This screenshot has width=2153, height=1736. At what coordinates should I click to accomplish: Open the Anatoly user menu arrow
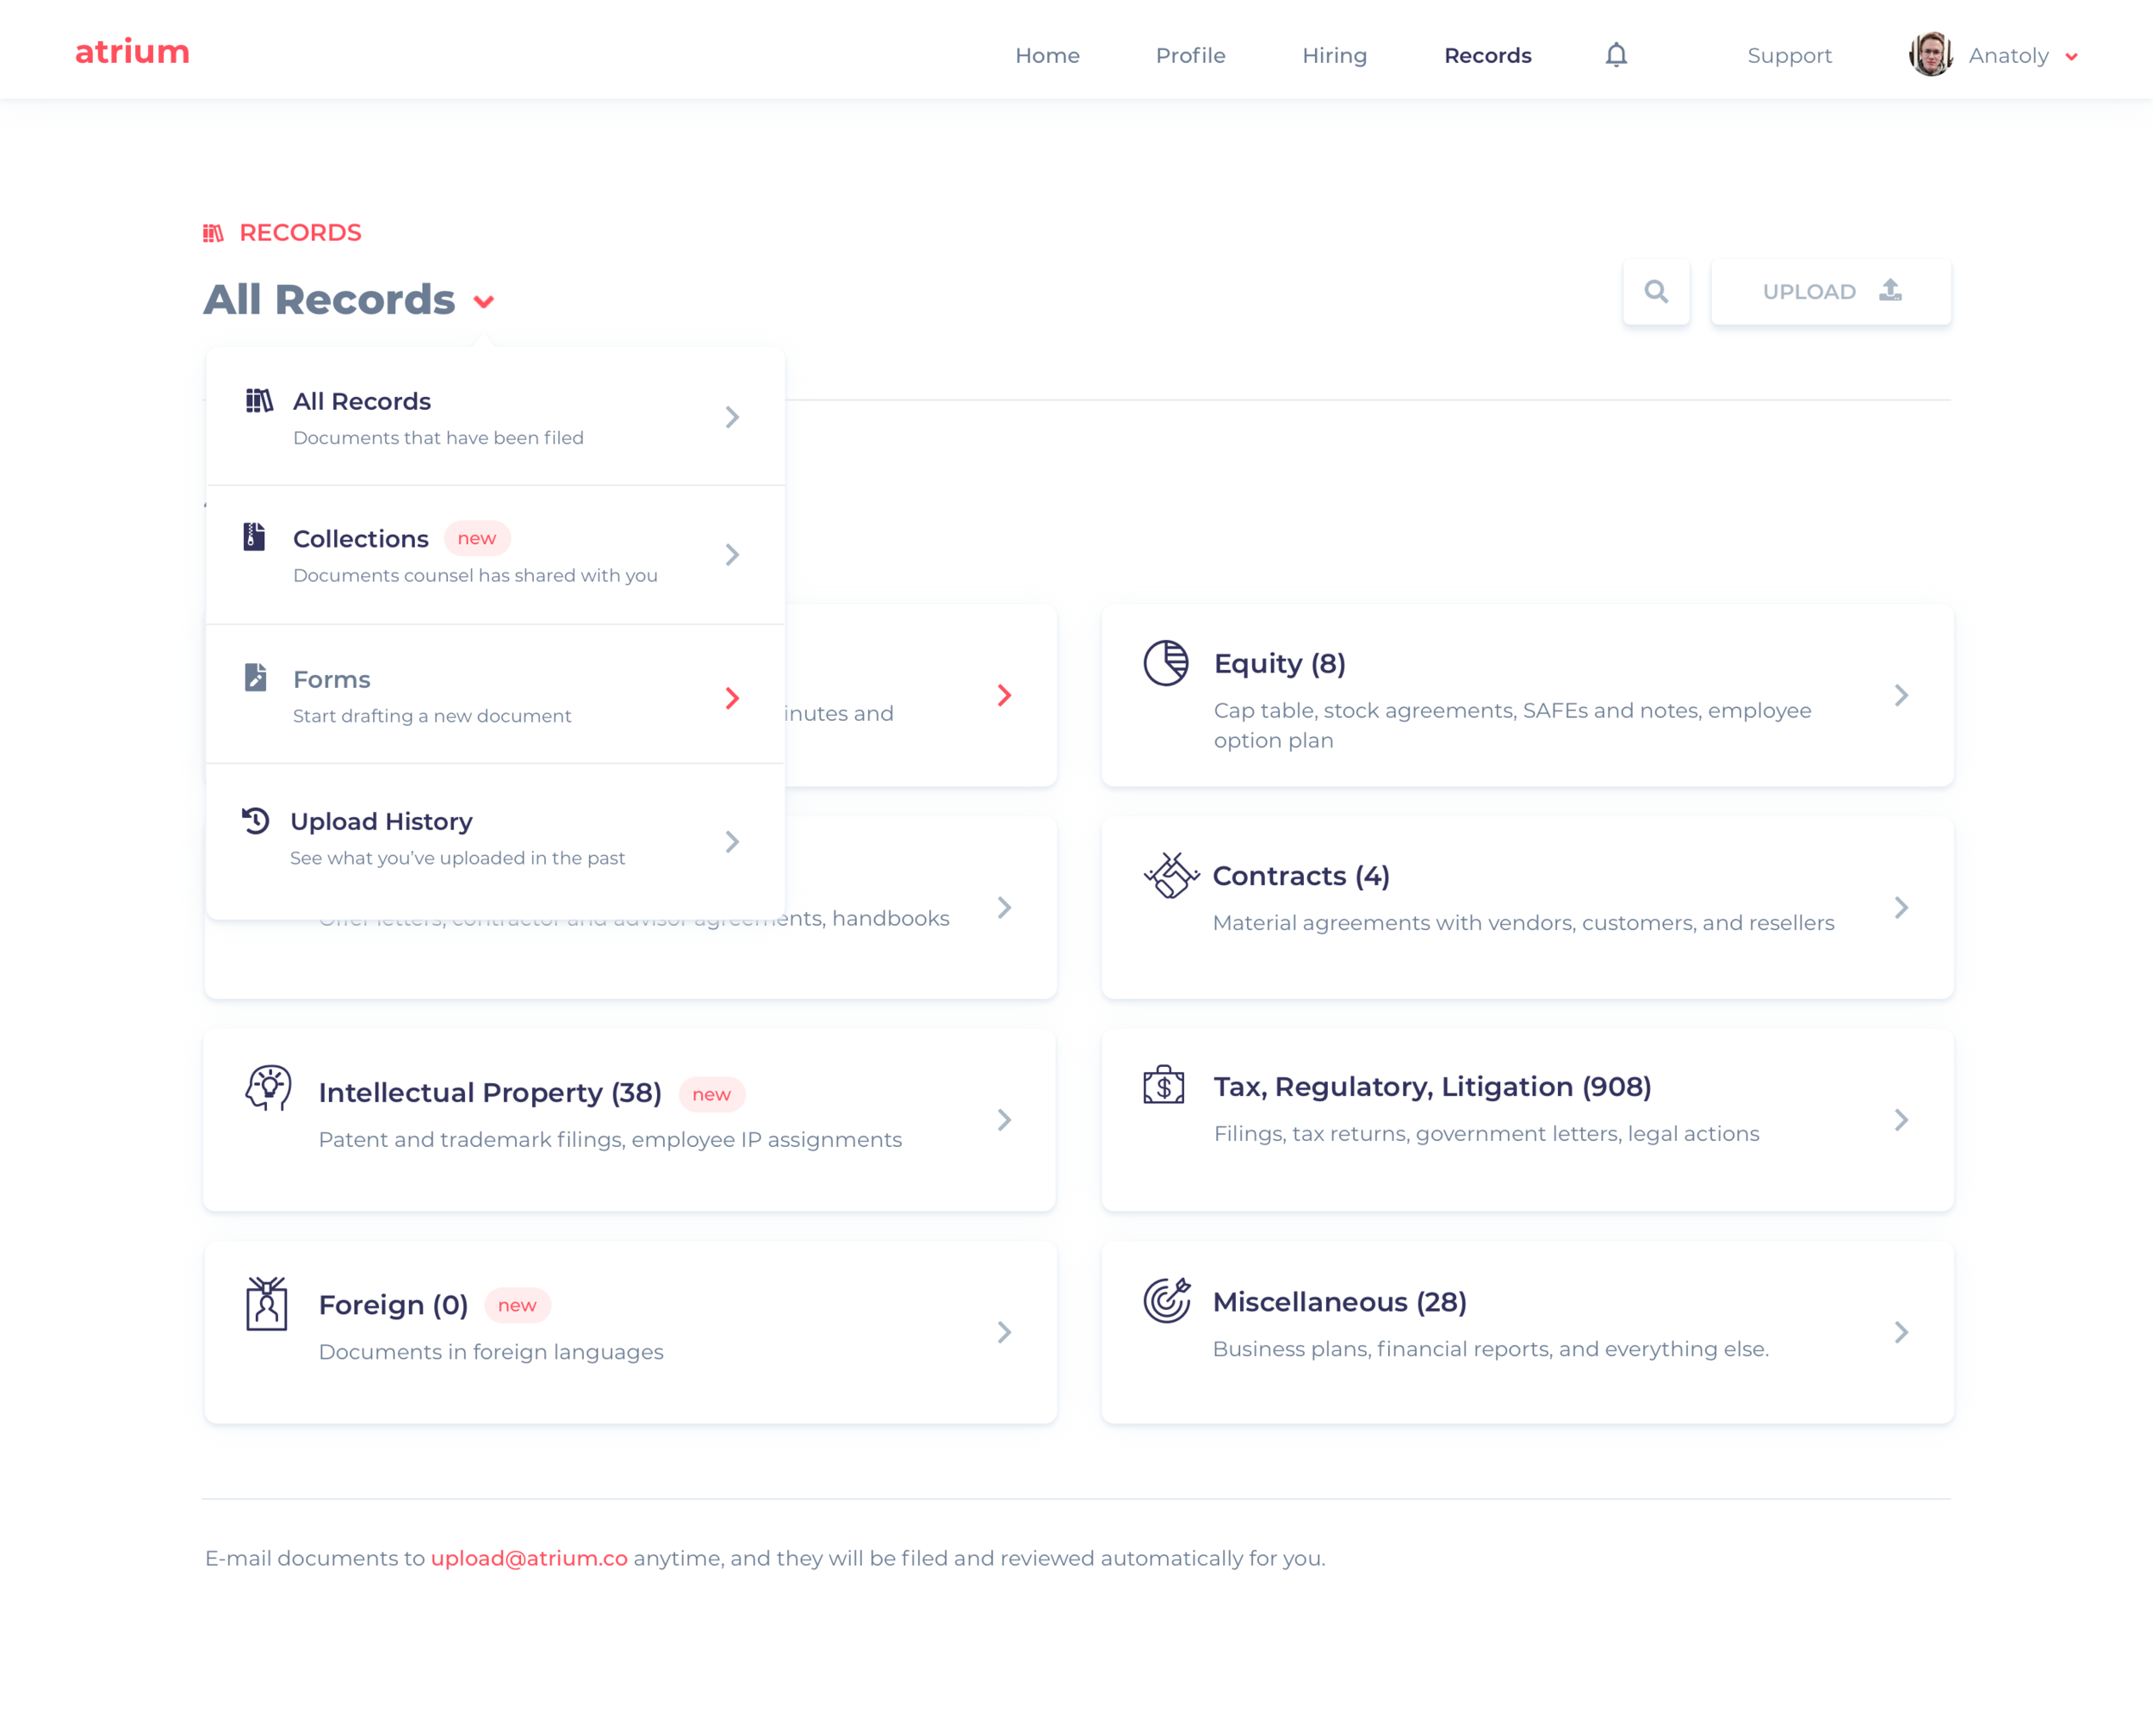[2072, 57]
